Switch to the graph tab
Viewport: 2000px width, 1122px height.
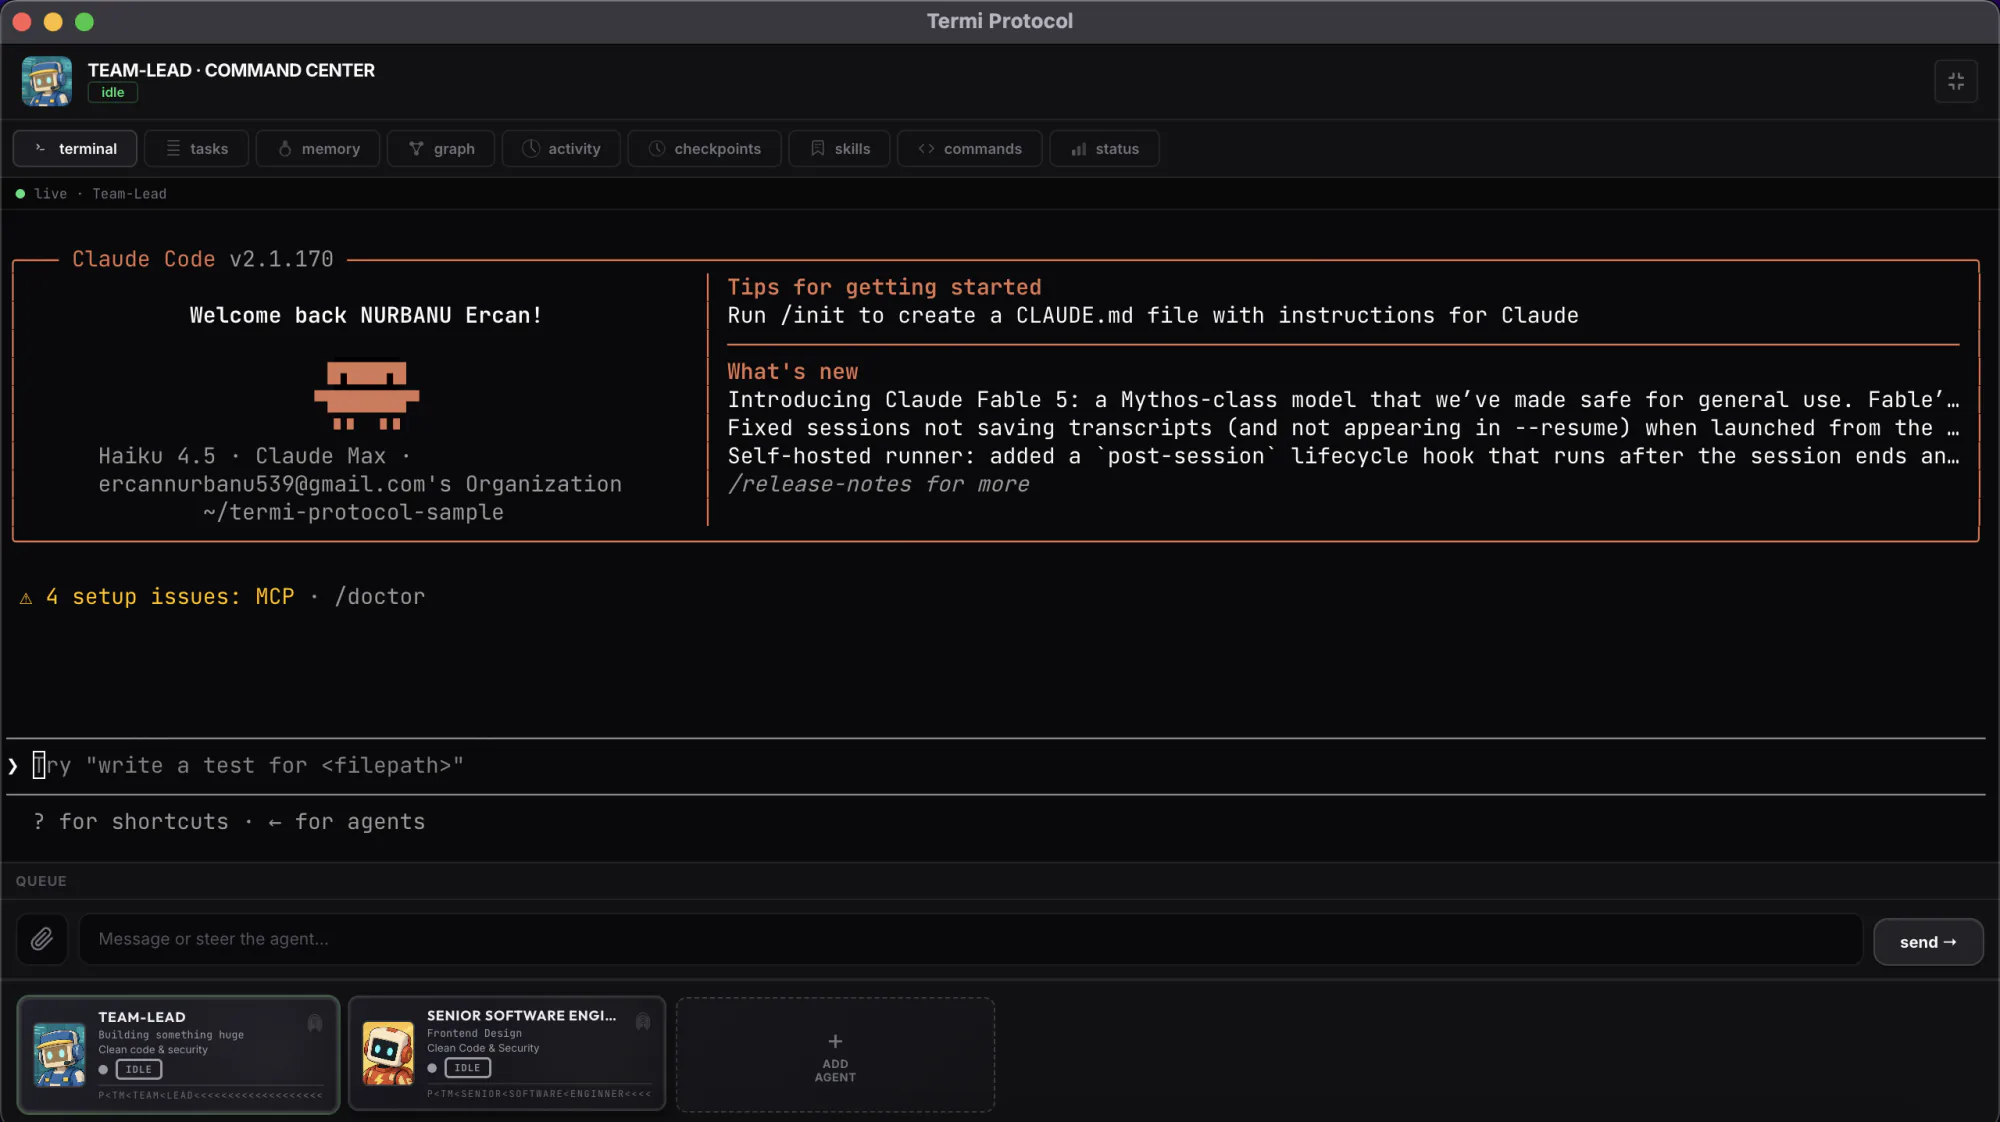click(441, 148)
